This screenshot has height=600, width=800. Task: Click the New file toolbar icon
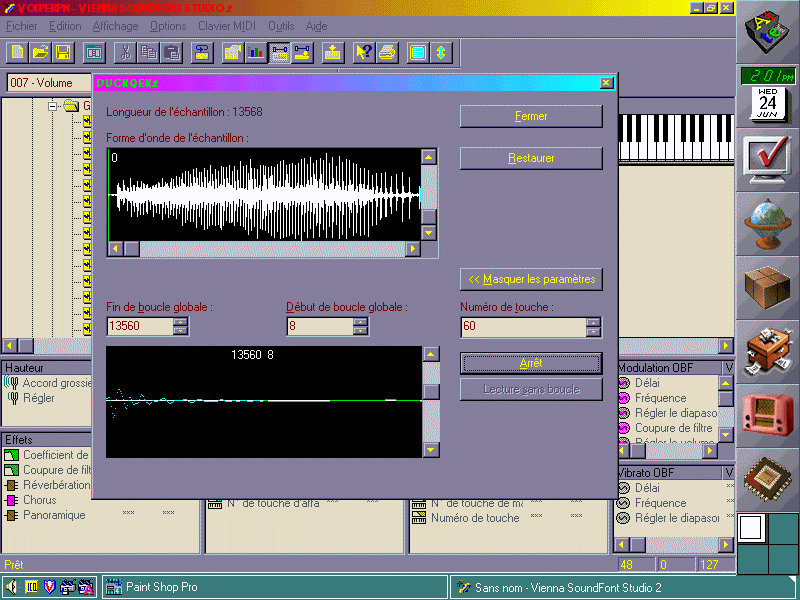[18, 52]
